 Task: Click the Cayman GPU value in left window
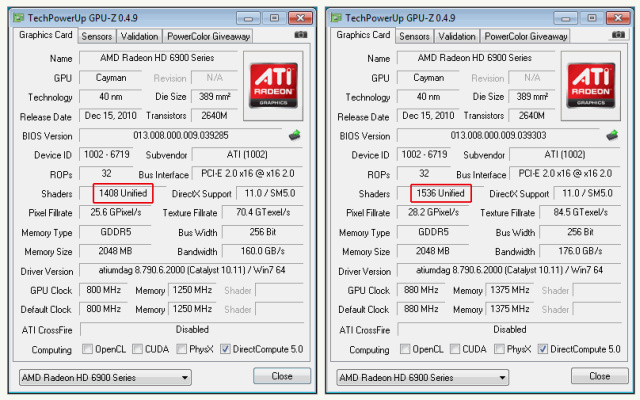111,78
